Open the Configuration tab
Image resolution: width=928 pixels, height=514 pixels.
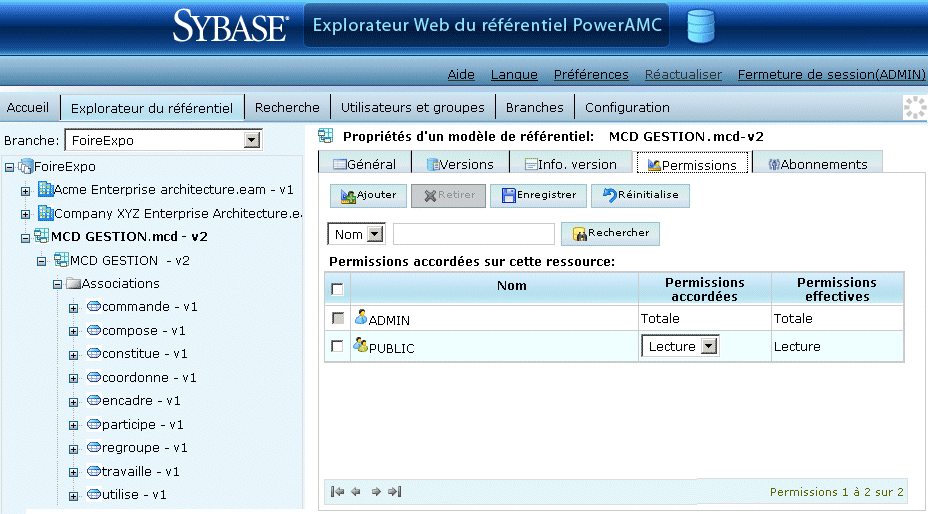click(x=627, y=107)
